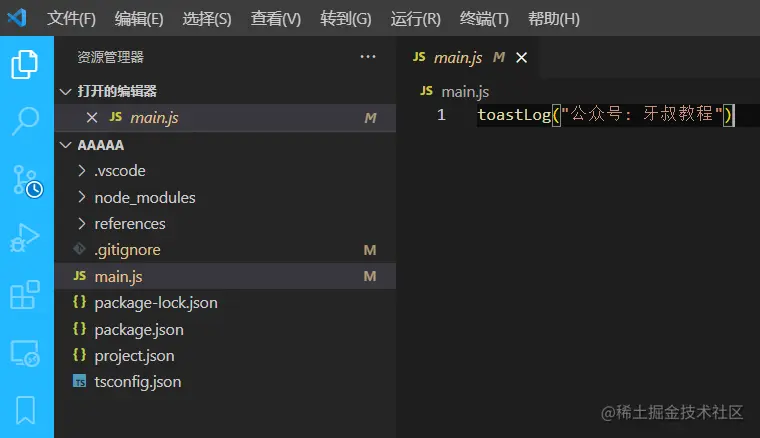This screenshot has height=438, width=760.
Task: Open the 查看(V) menu
Action: (x=276, y=18)
